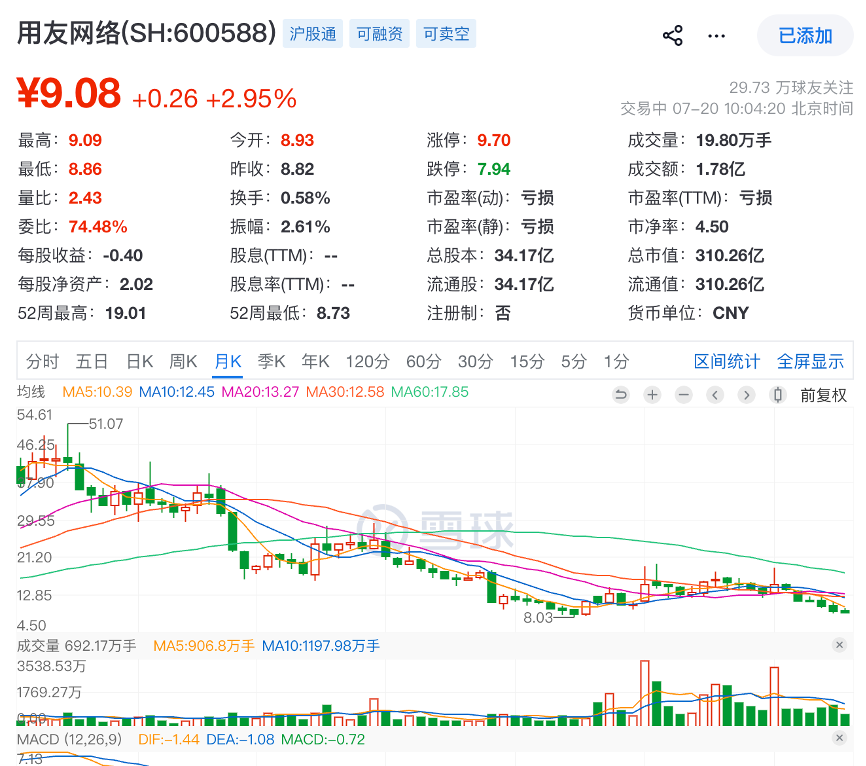Toggle the 已添加 watchlist button
Image resolution: width=866 pixels, height=766 pixels.
pos(805,36)
